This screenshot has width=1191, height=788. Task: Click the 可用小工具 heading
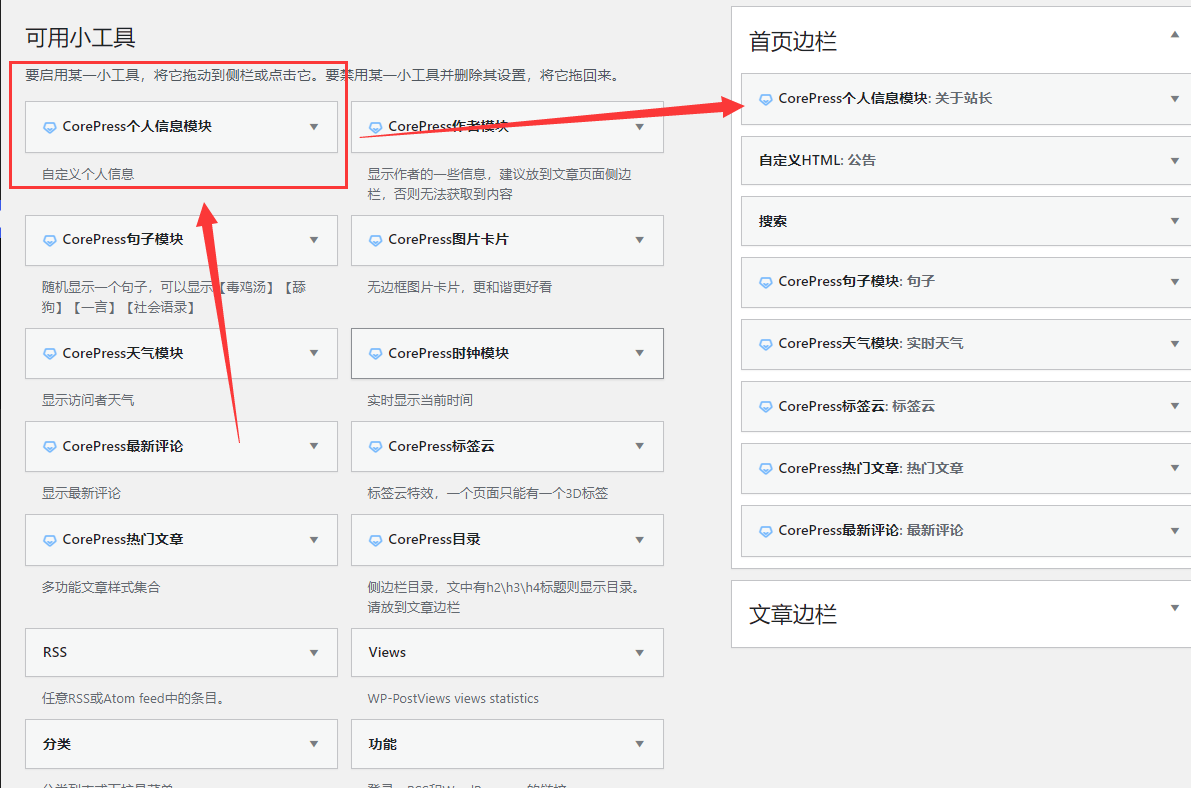(80, 37)
